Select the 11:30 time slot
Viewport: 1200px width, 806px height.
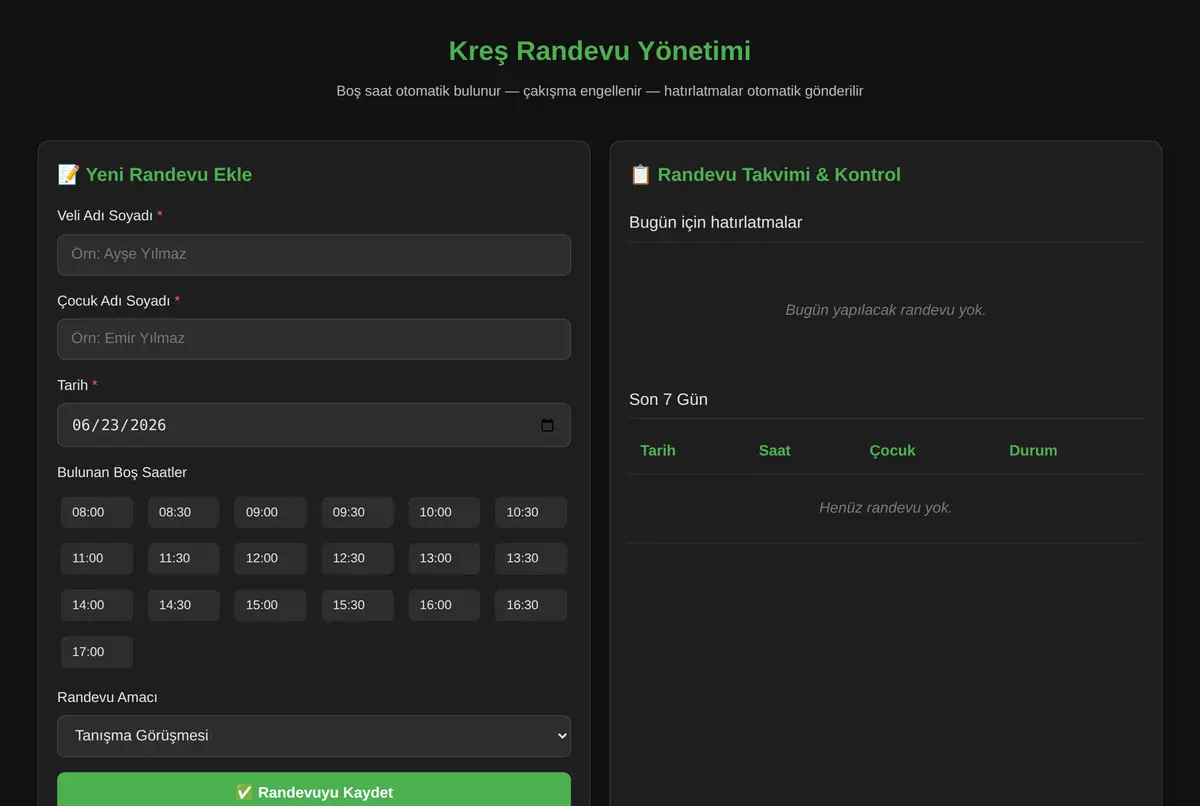(x=183, y=558)
